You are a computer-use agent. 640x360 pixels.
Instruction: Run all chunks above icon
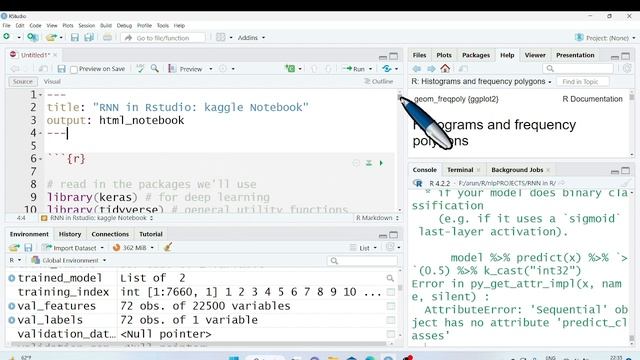[x=369, y=163]
